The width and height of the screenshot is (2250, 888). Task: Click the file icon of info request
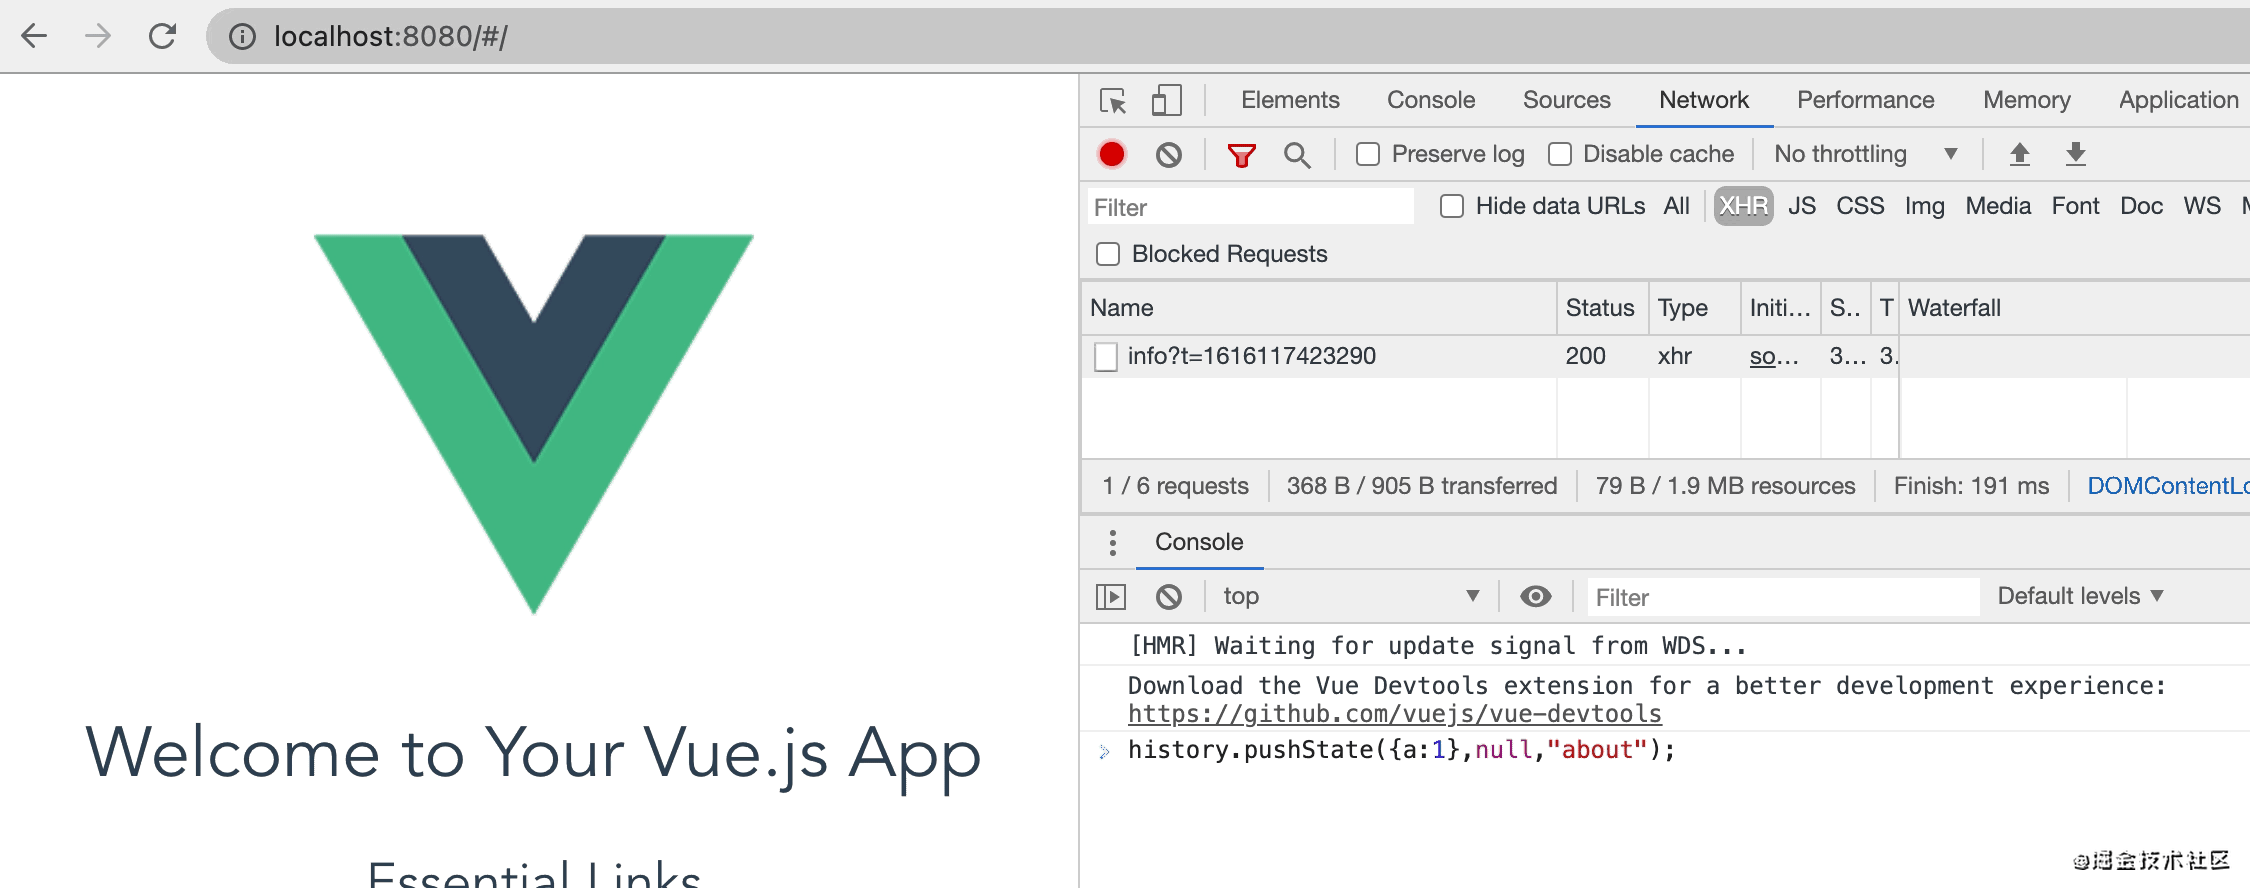point(1106,357)
